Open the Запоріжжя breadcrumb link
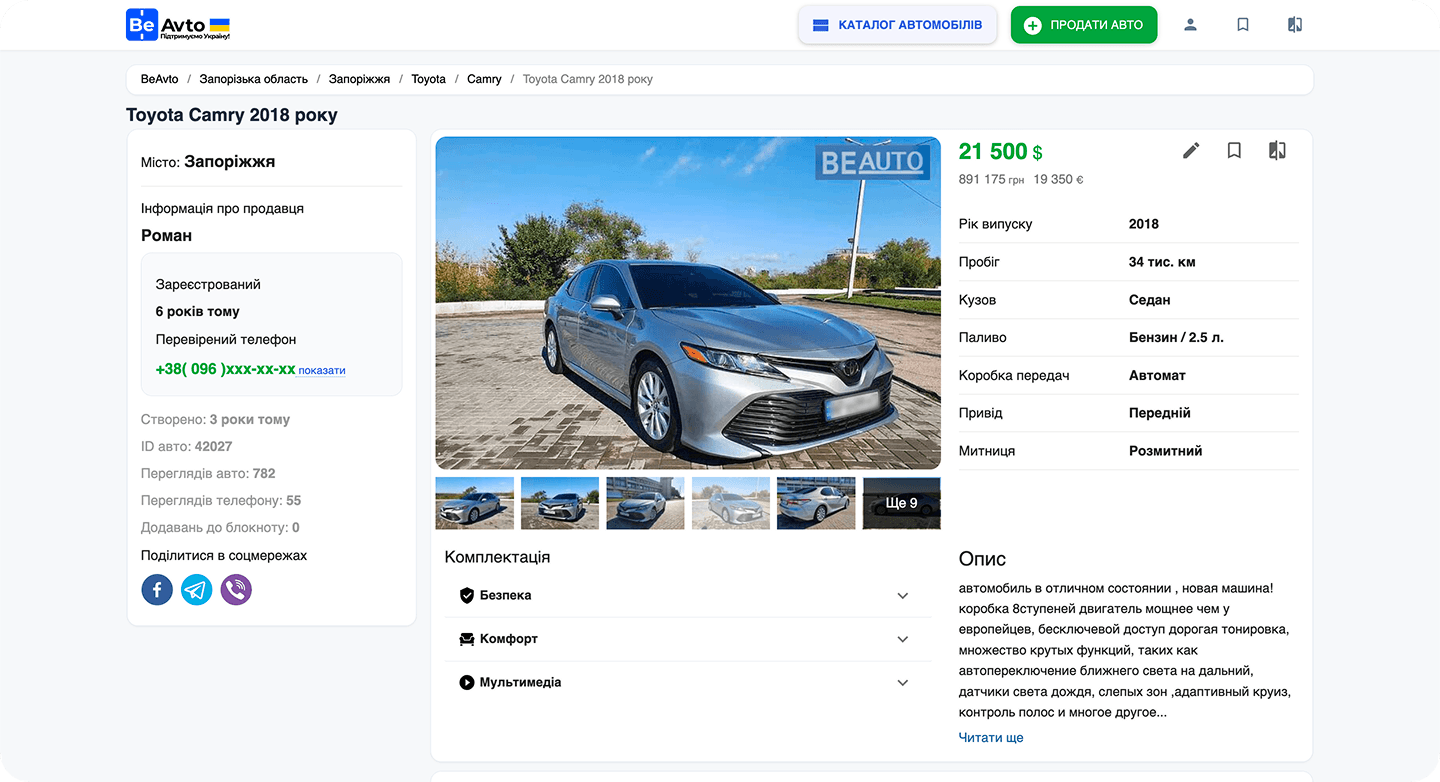Viewport: 1440px width, 782px height. [x=360, y=79]
